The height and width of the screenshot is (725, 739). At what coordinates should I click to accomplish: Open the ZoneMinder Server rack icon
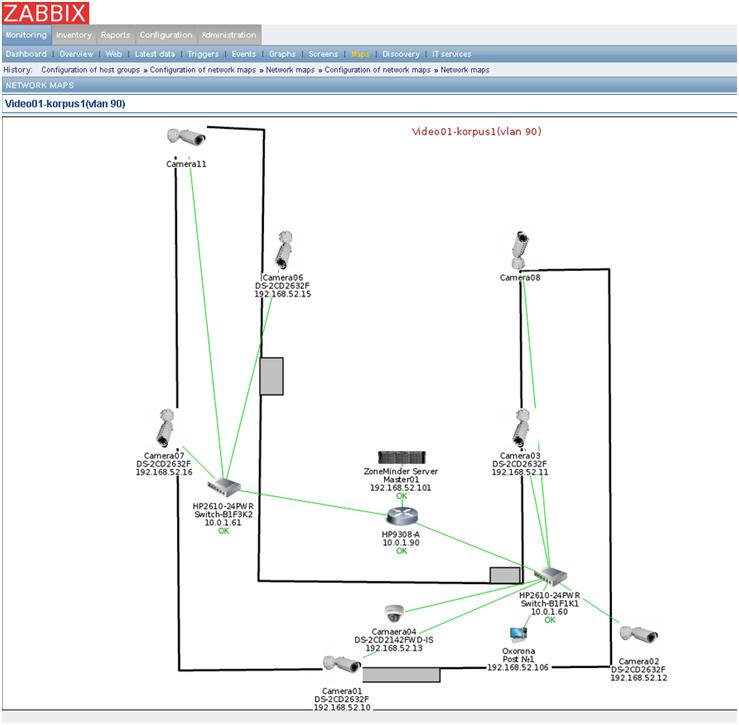click(402, 457)
